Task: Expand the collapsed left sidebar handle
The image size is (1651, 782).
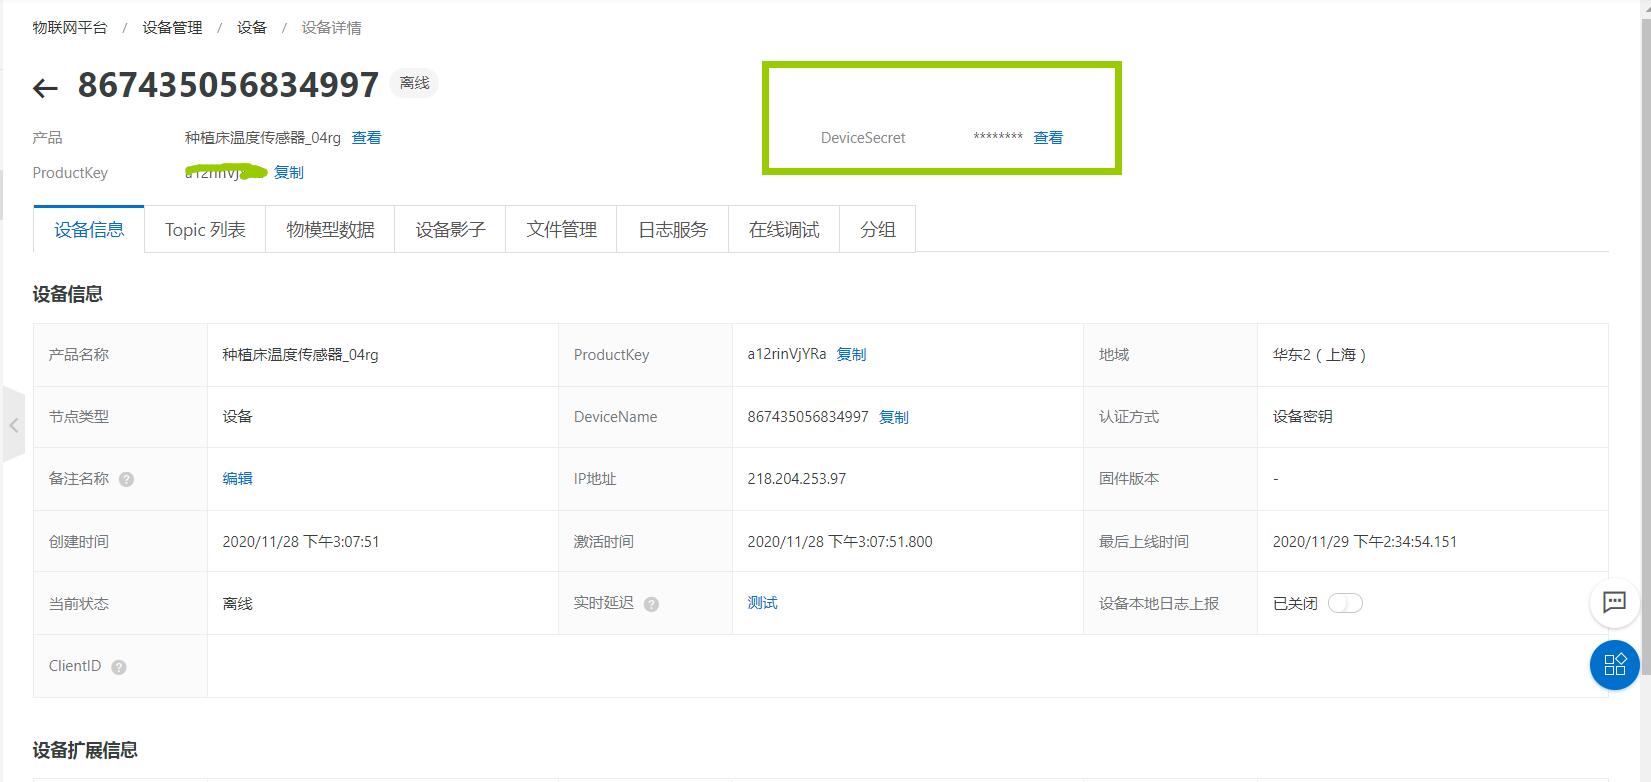Action: pyautogui.click(x=13, y=425)
